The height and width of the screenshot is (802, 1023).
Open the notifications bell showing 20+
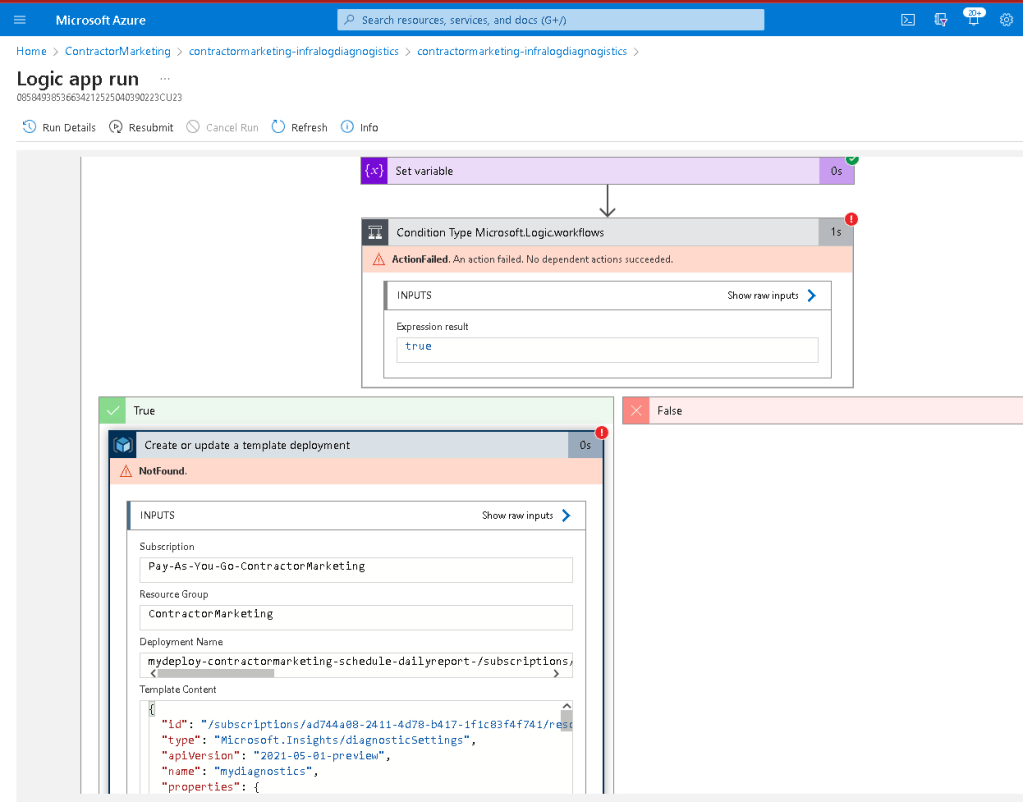(973, 18)
